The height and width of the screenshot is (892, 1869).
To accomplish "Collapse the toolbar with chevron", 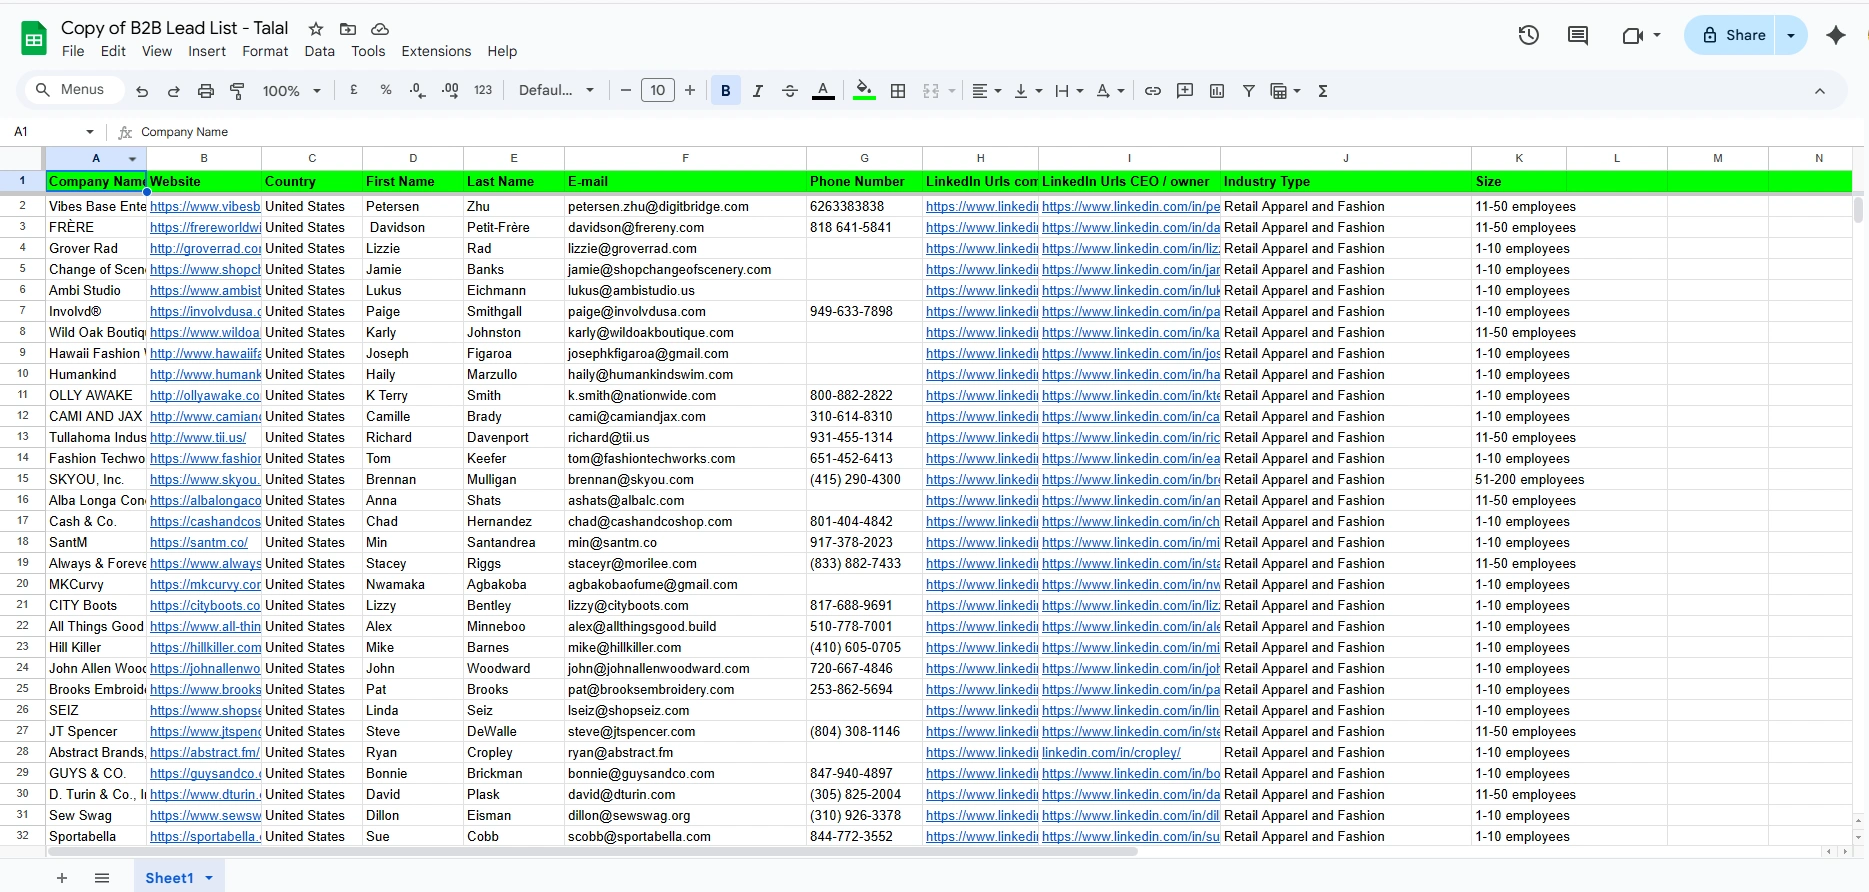I will tap(1820, 91).
